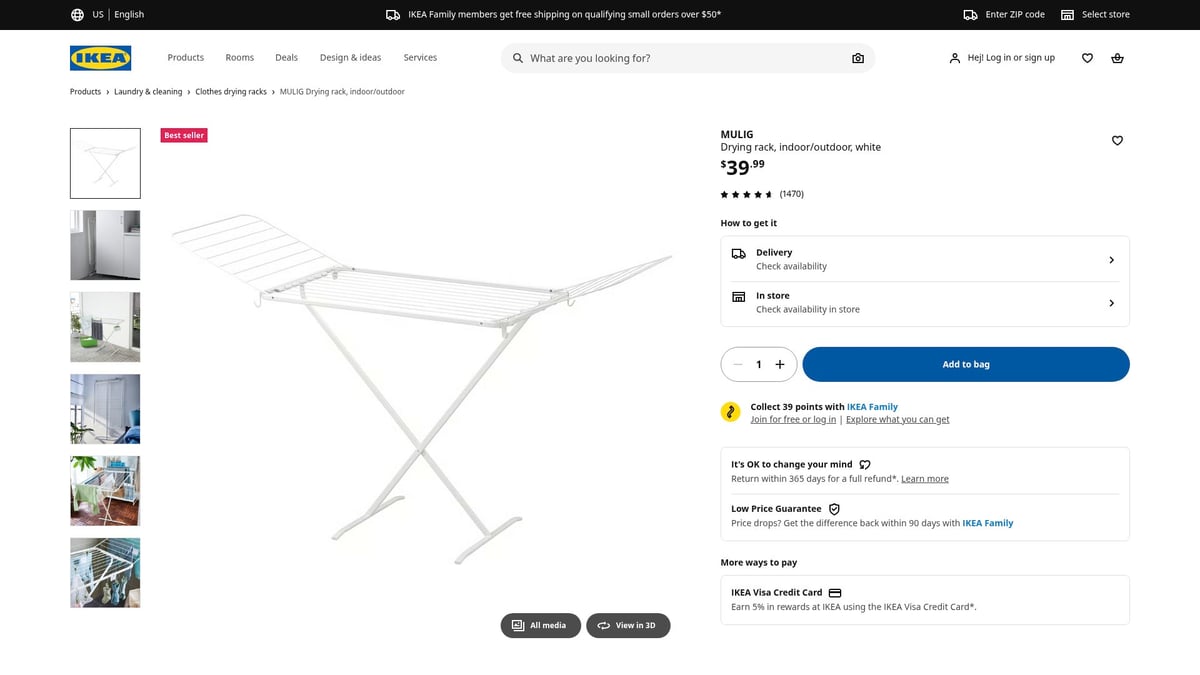This screenshot has width=1200, height=675.
Task: Favorite the MULIG drying rack with the heart
Action: pyautogui.click(x=1117, y=140)
